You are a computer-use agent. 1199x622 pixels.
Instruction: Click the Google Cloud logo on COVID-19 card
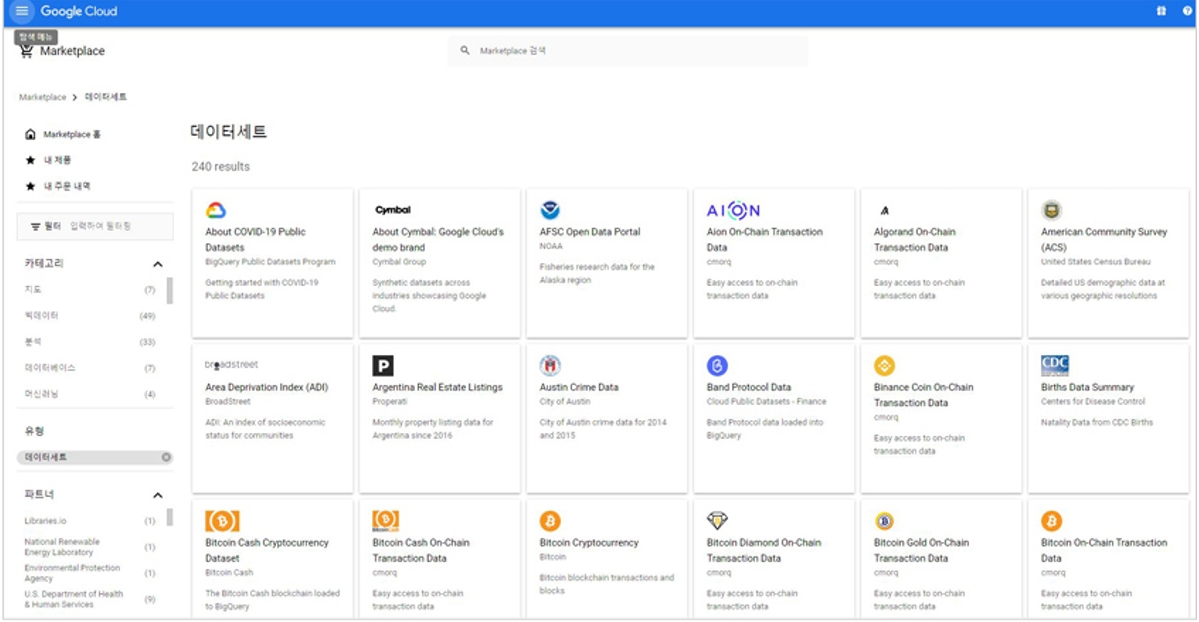tap(218, 209)
